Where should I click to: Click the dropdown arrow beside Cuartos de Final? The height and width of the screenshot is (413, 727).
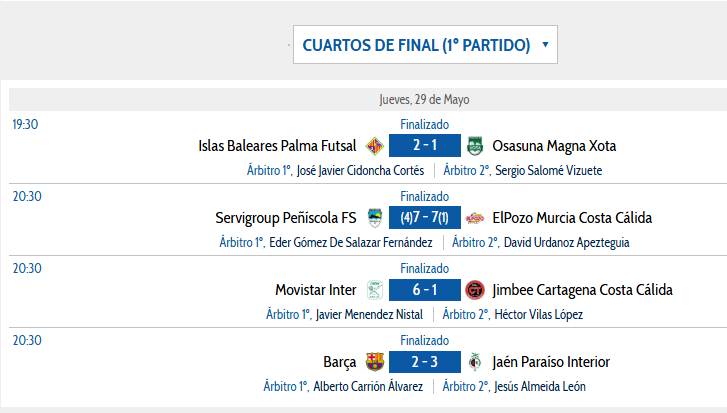(545, 45)
